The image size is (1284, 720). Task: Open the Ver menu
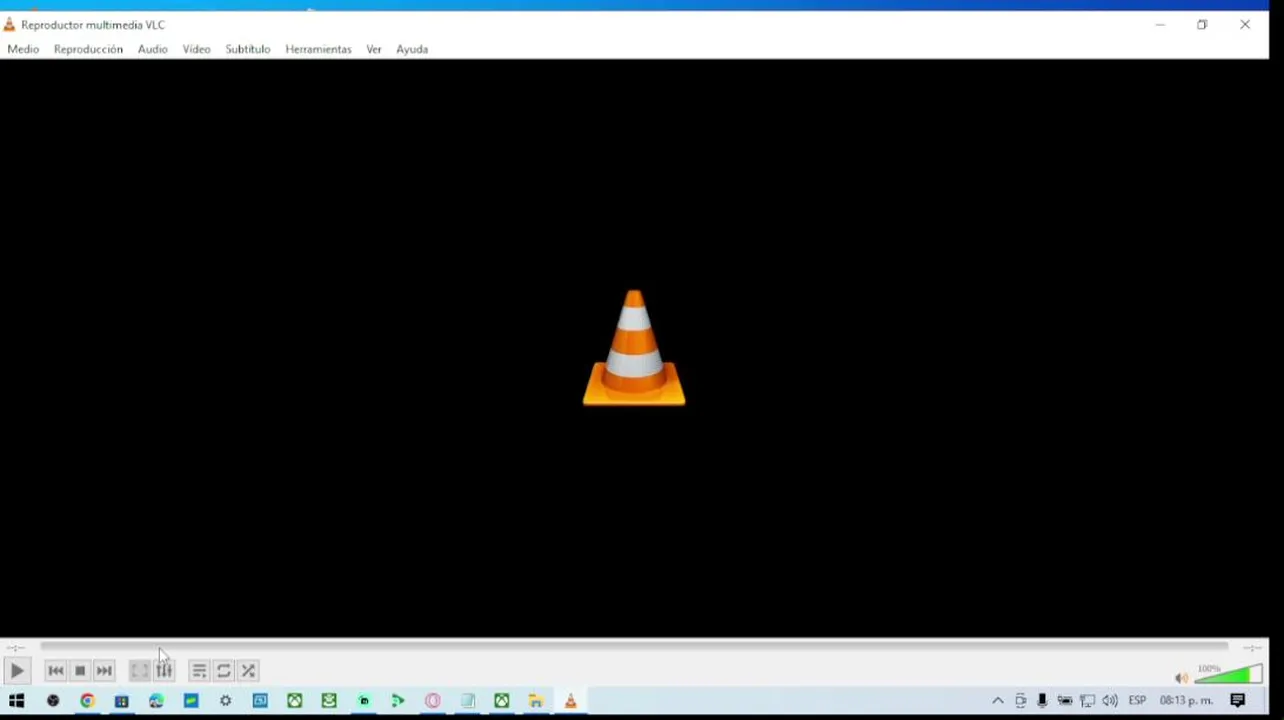click(x=374, y=49)
